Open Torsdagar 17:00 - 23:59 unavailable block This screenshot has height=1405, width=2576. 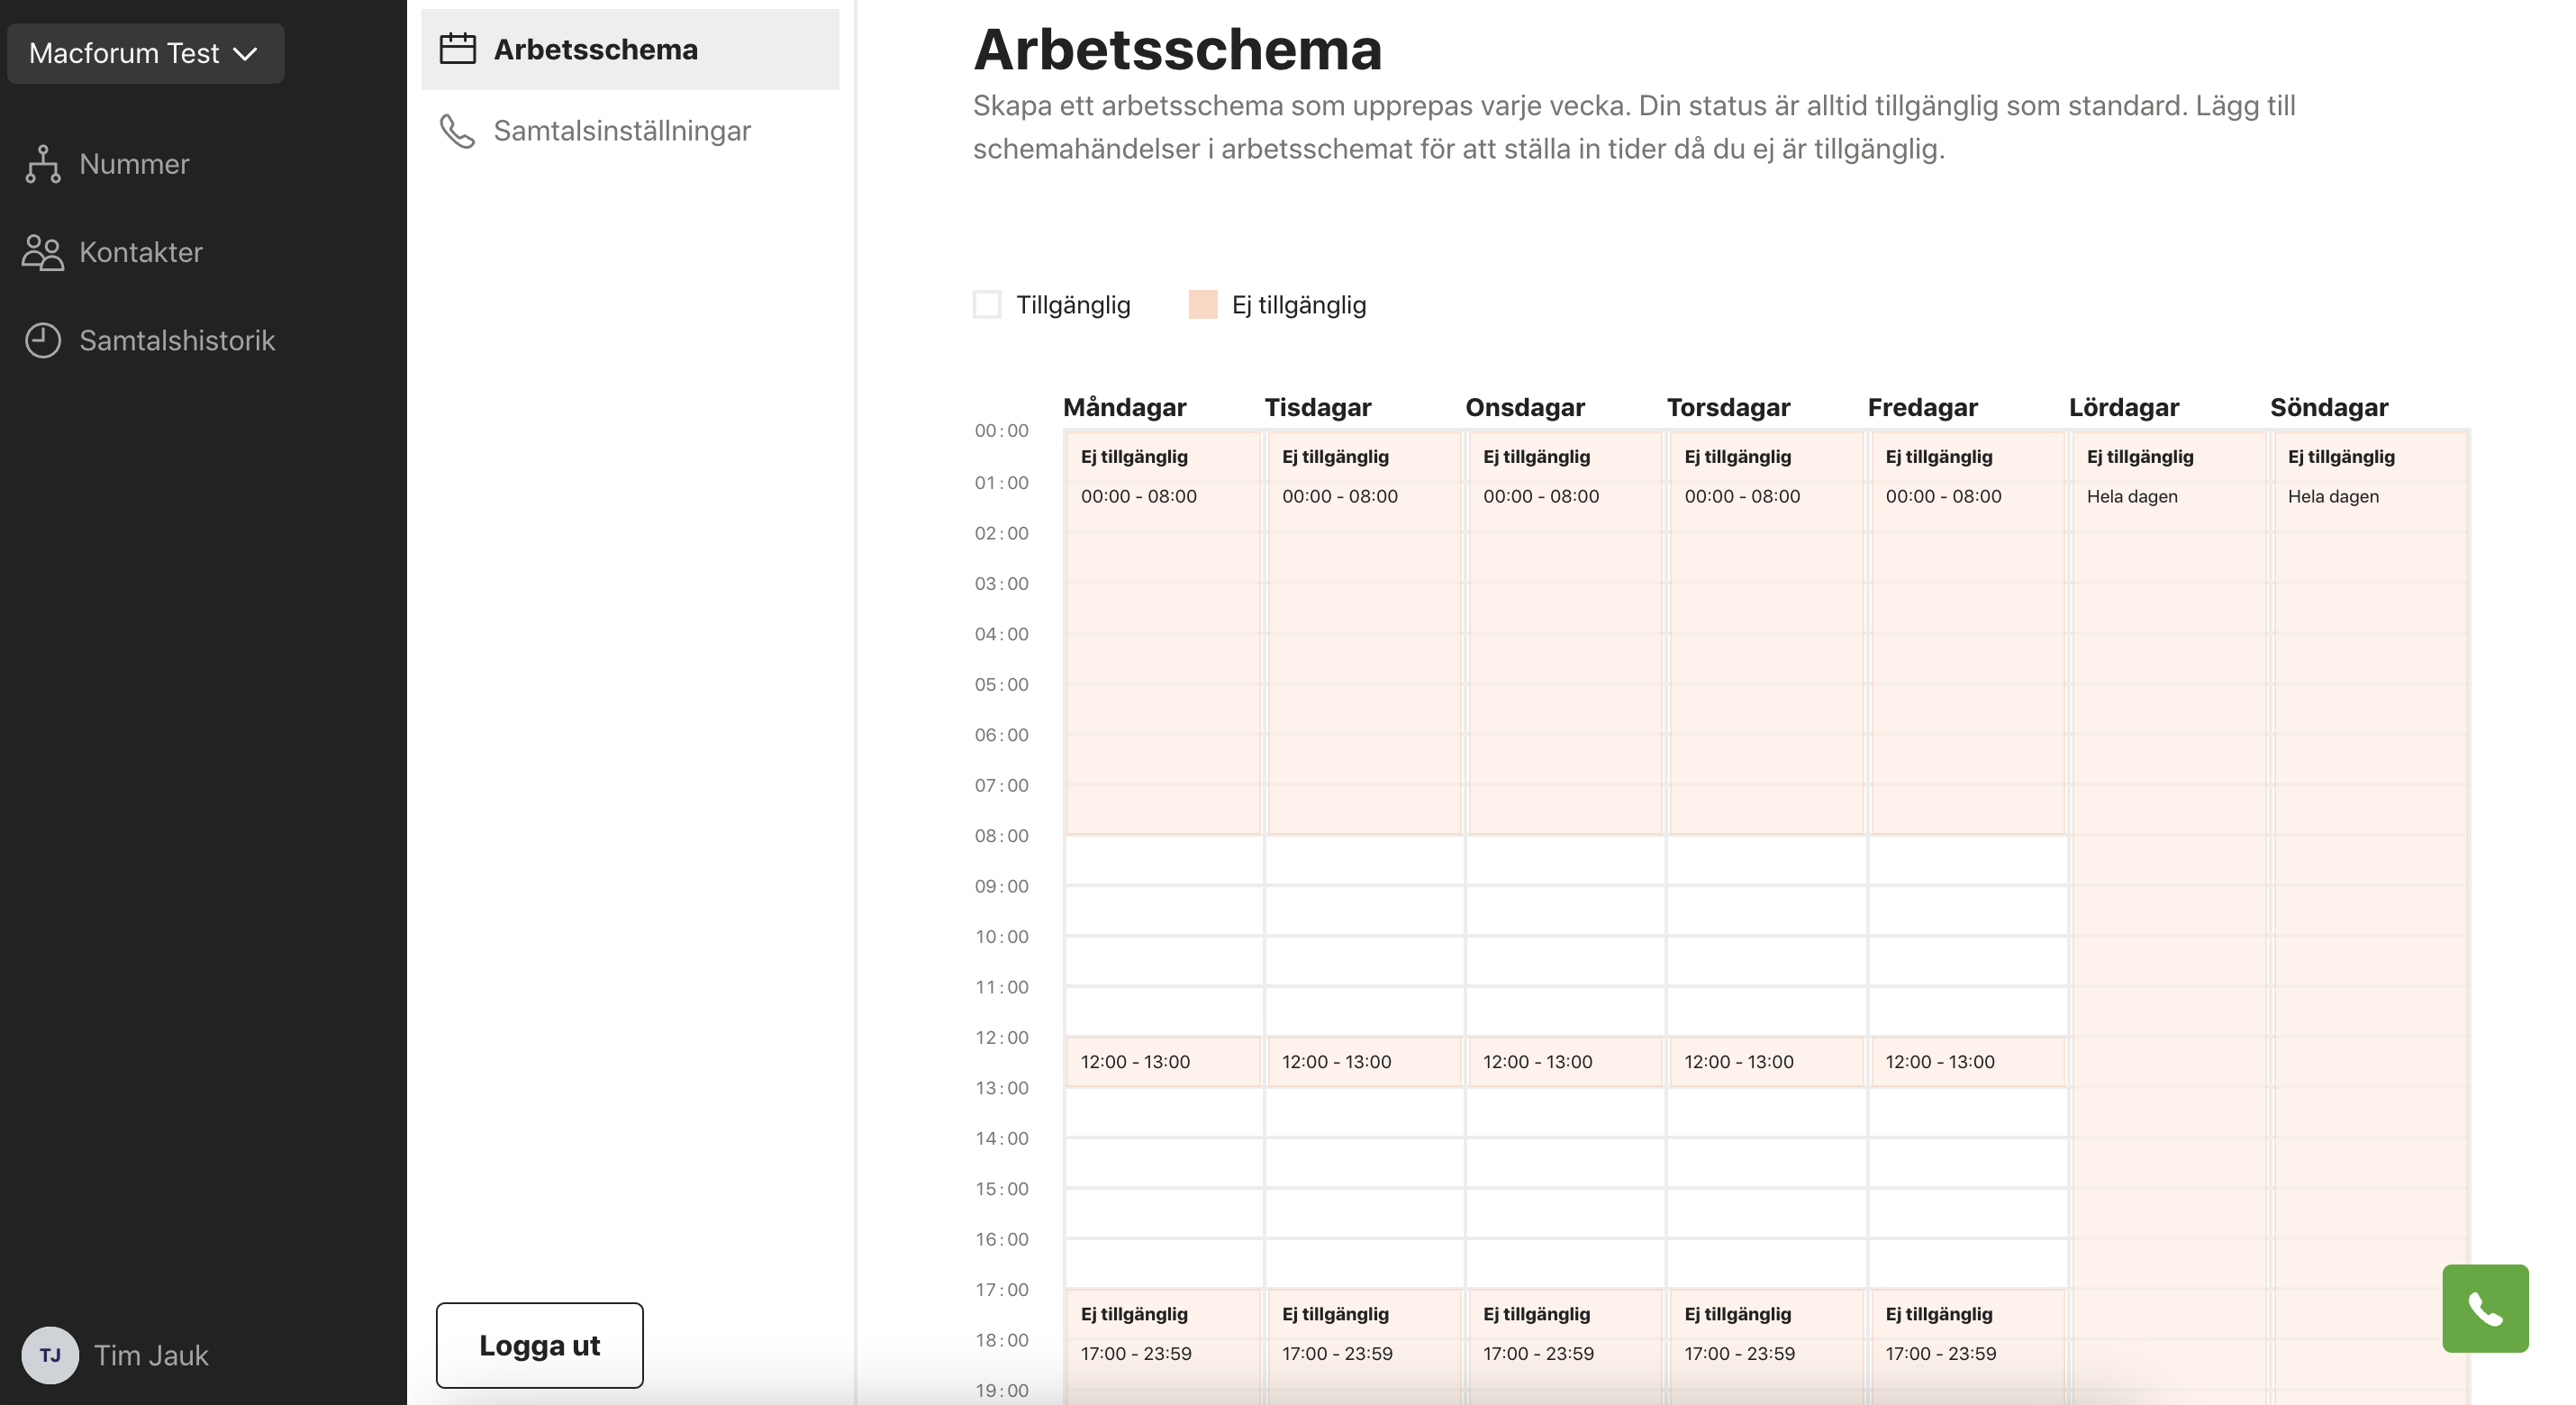[x=1766, y=1347]
